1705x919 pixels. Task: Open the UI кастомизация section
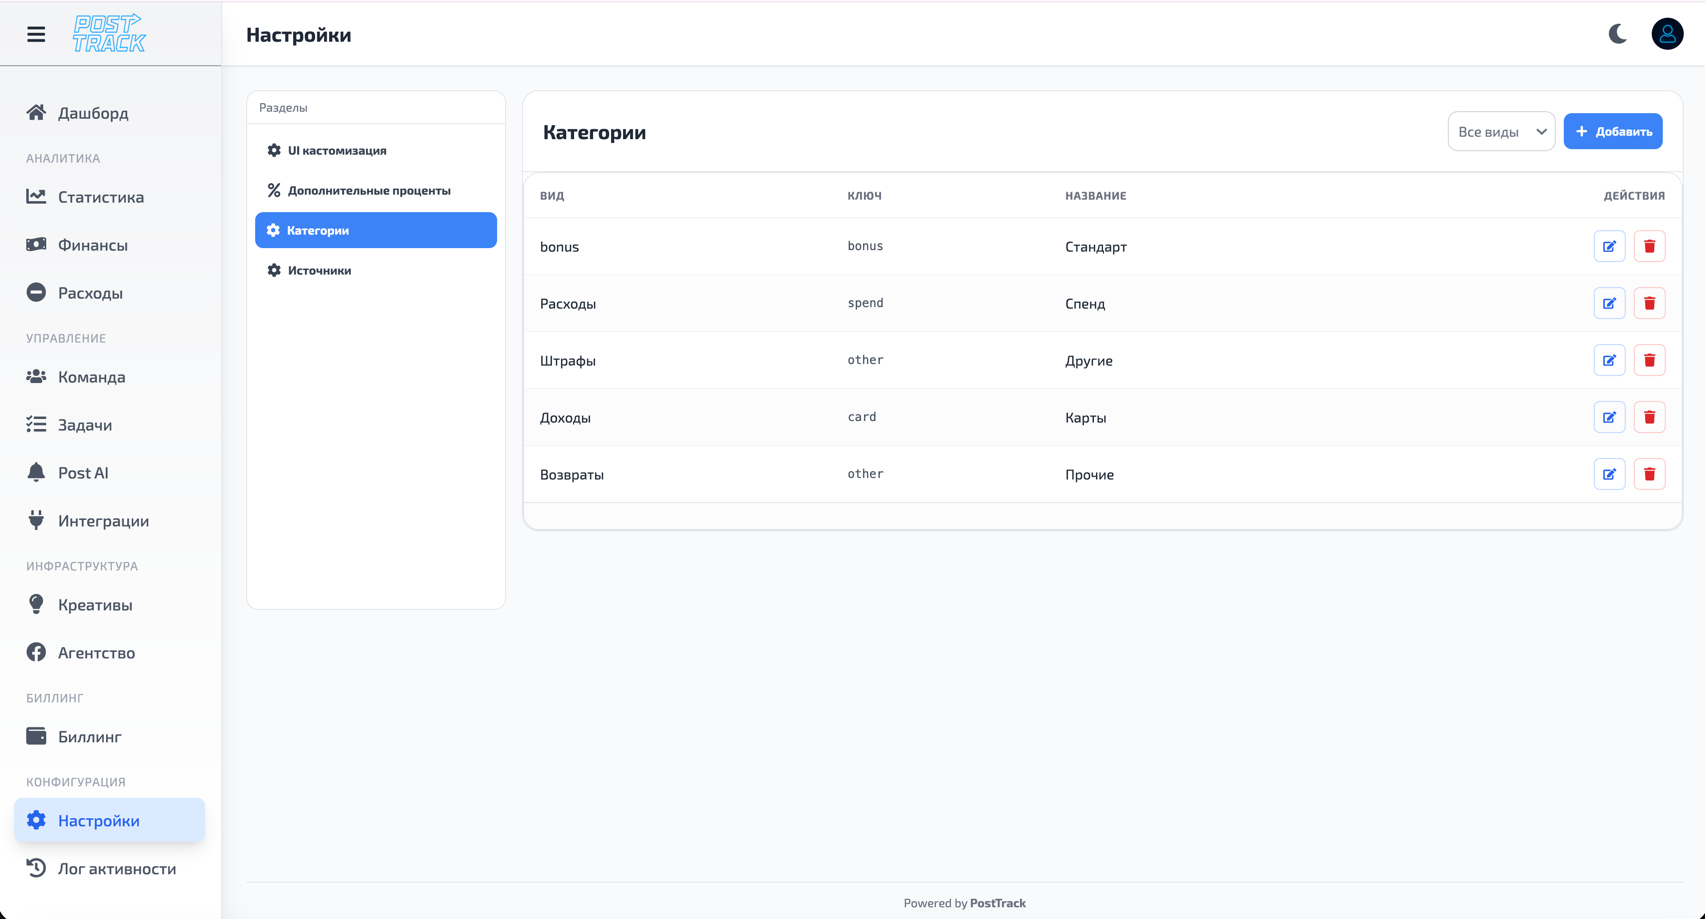[x=337, y=150]
